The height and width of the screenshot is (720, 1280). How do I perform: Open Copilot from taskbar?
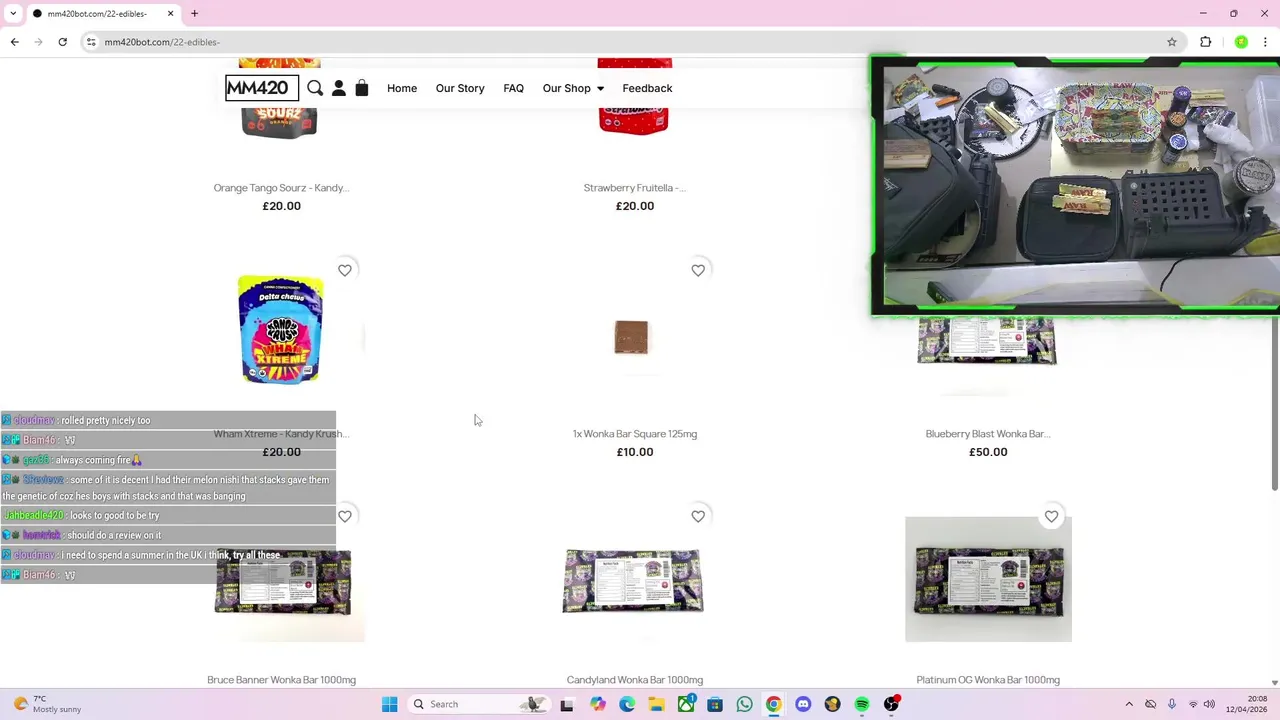point(598,704)
